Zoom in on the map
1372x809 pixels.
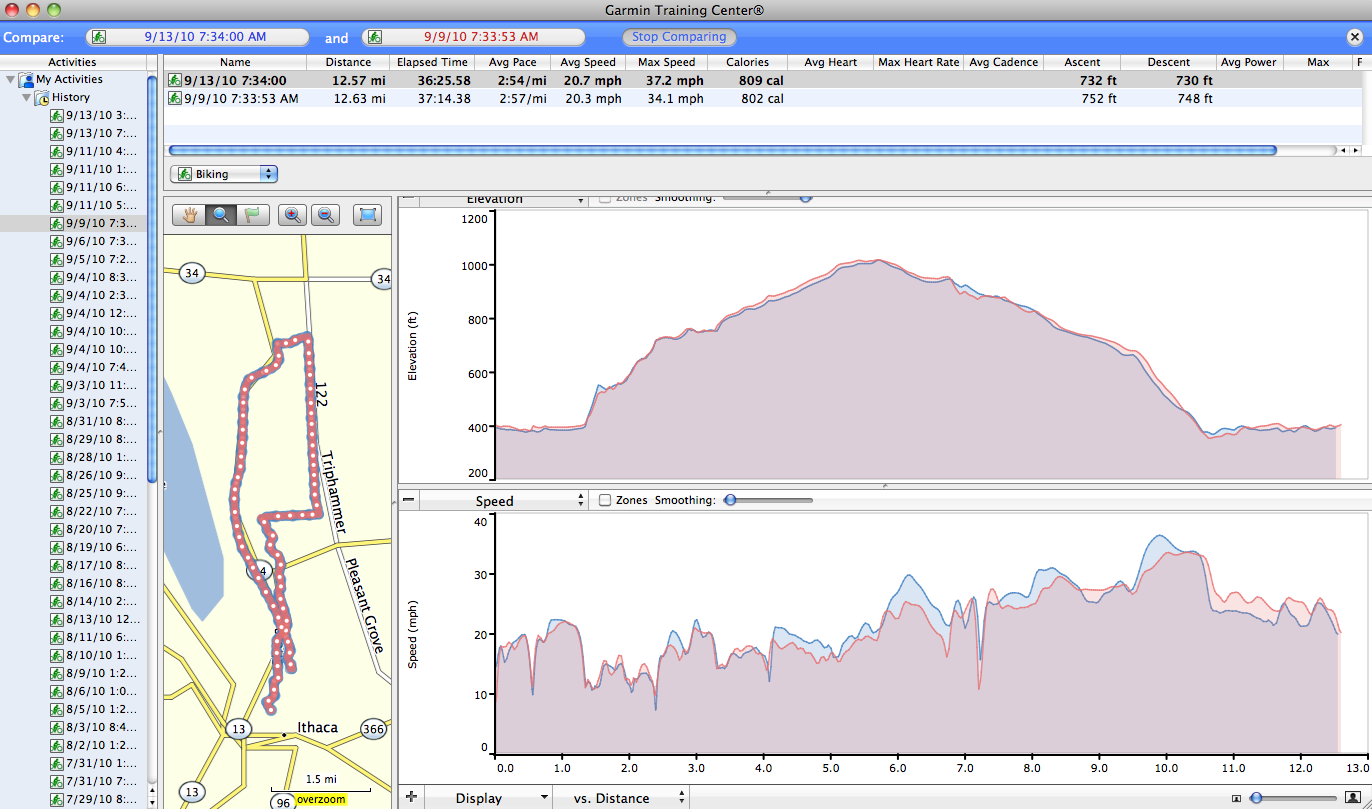click(292, 214)
